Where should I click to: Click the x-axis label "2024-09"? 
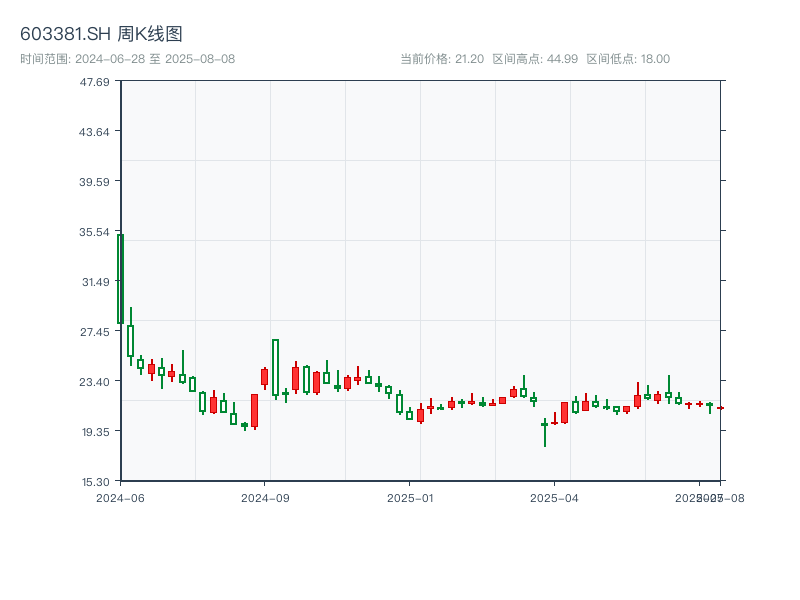265,498
